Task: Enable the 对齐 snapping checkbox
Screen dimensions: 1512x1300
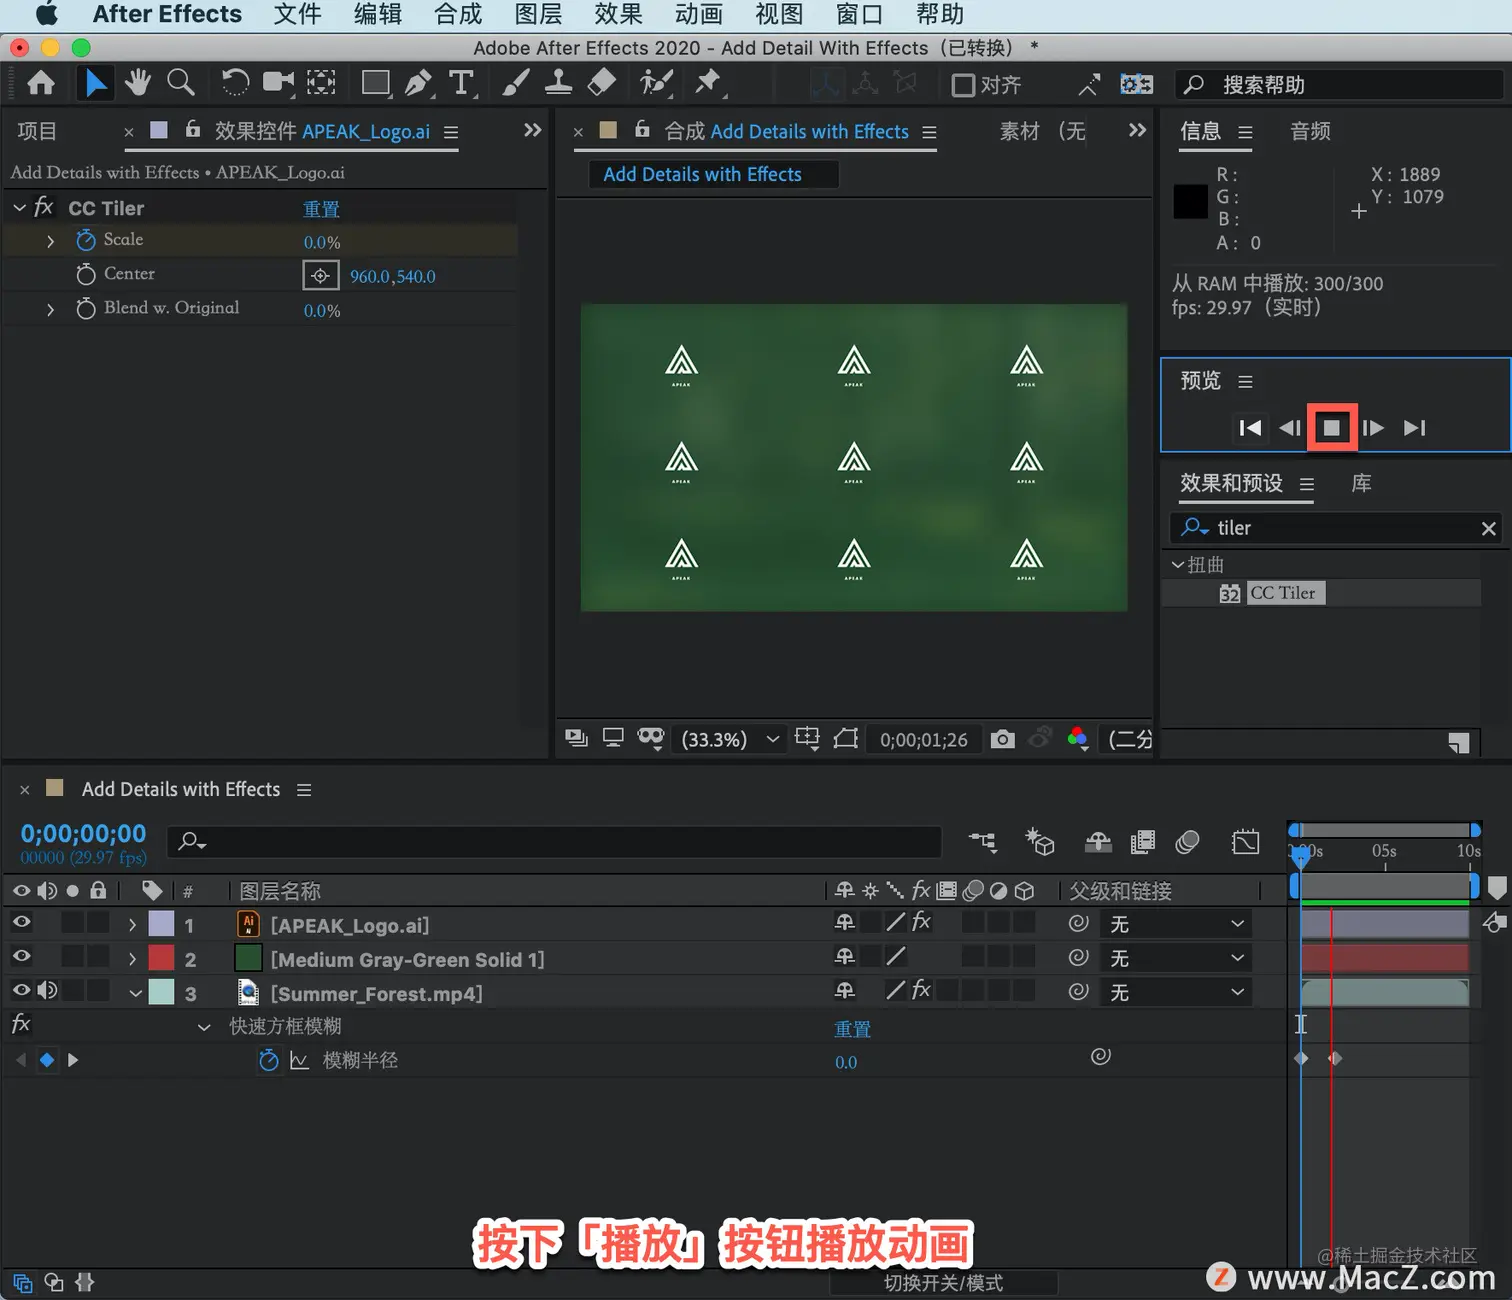Action: (x=963, y=85)
